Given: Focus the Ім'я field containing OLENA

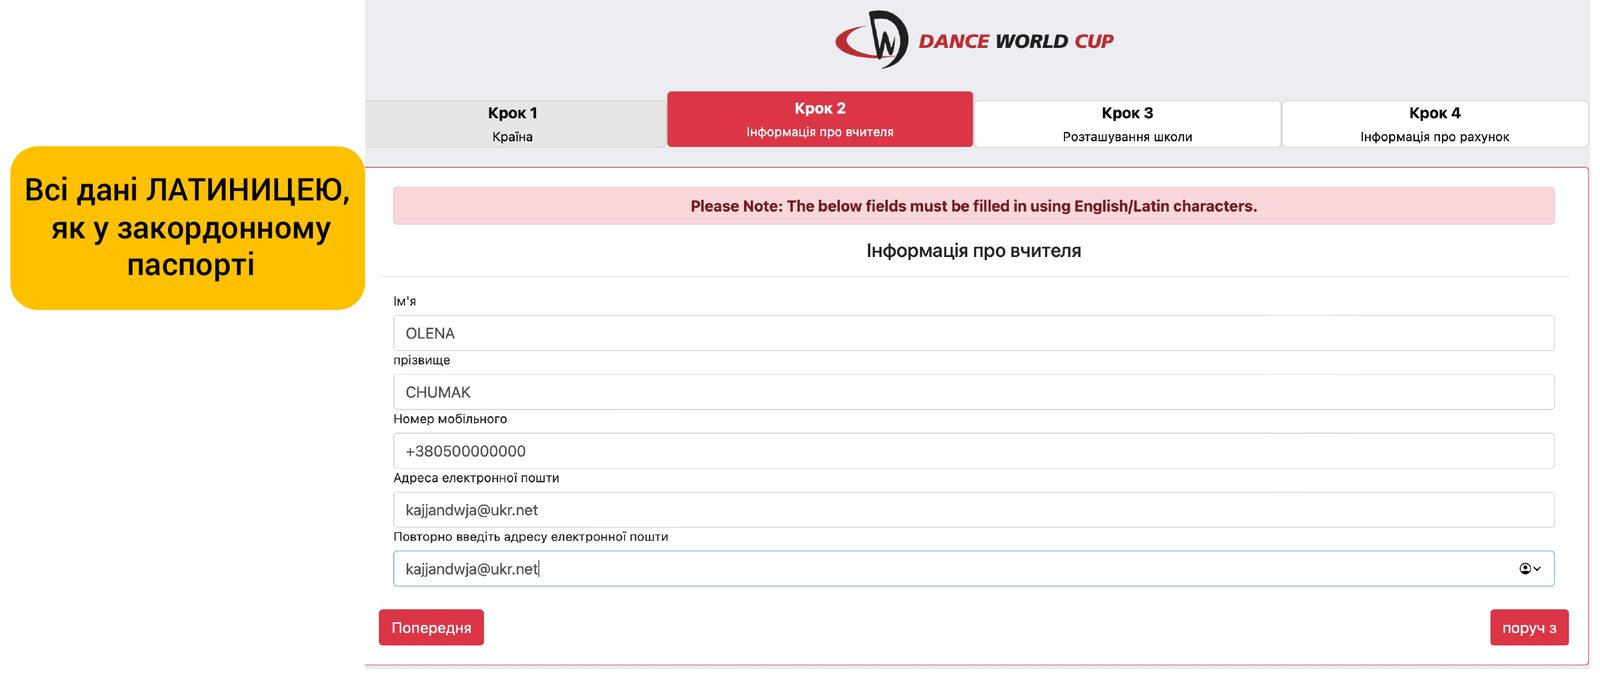Looking at the screenshot, I should click(x=974, y=333).
